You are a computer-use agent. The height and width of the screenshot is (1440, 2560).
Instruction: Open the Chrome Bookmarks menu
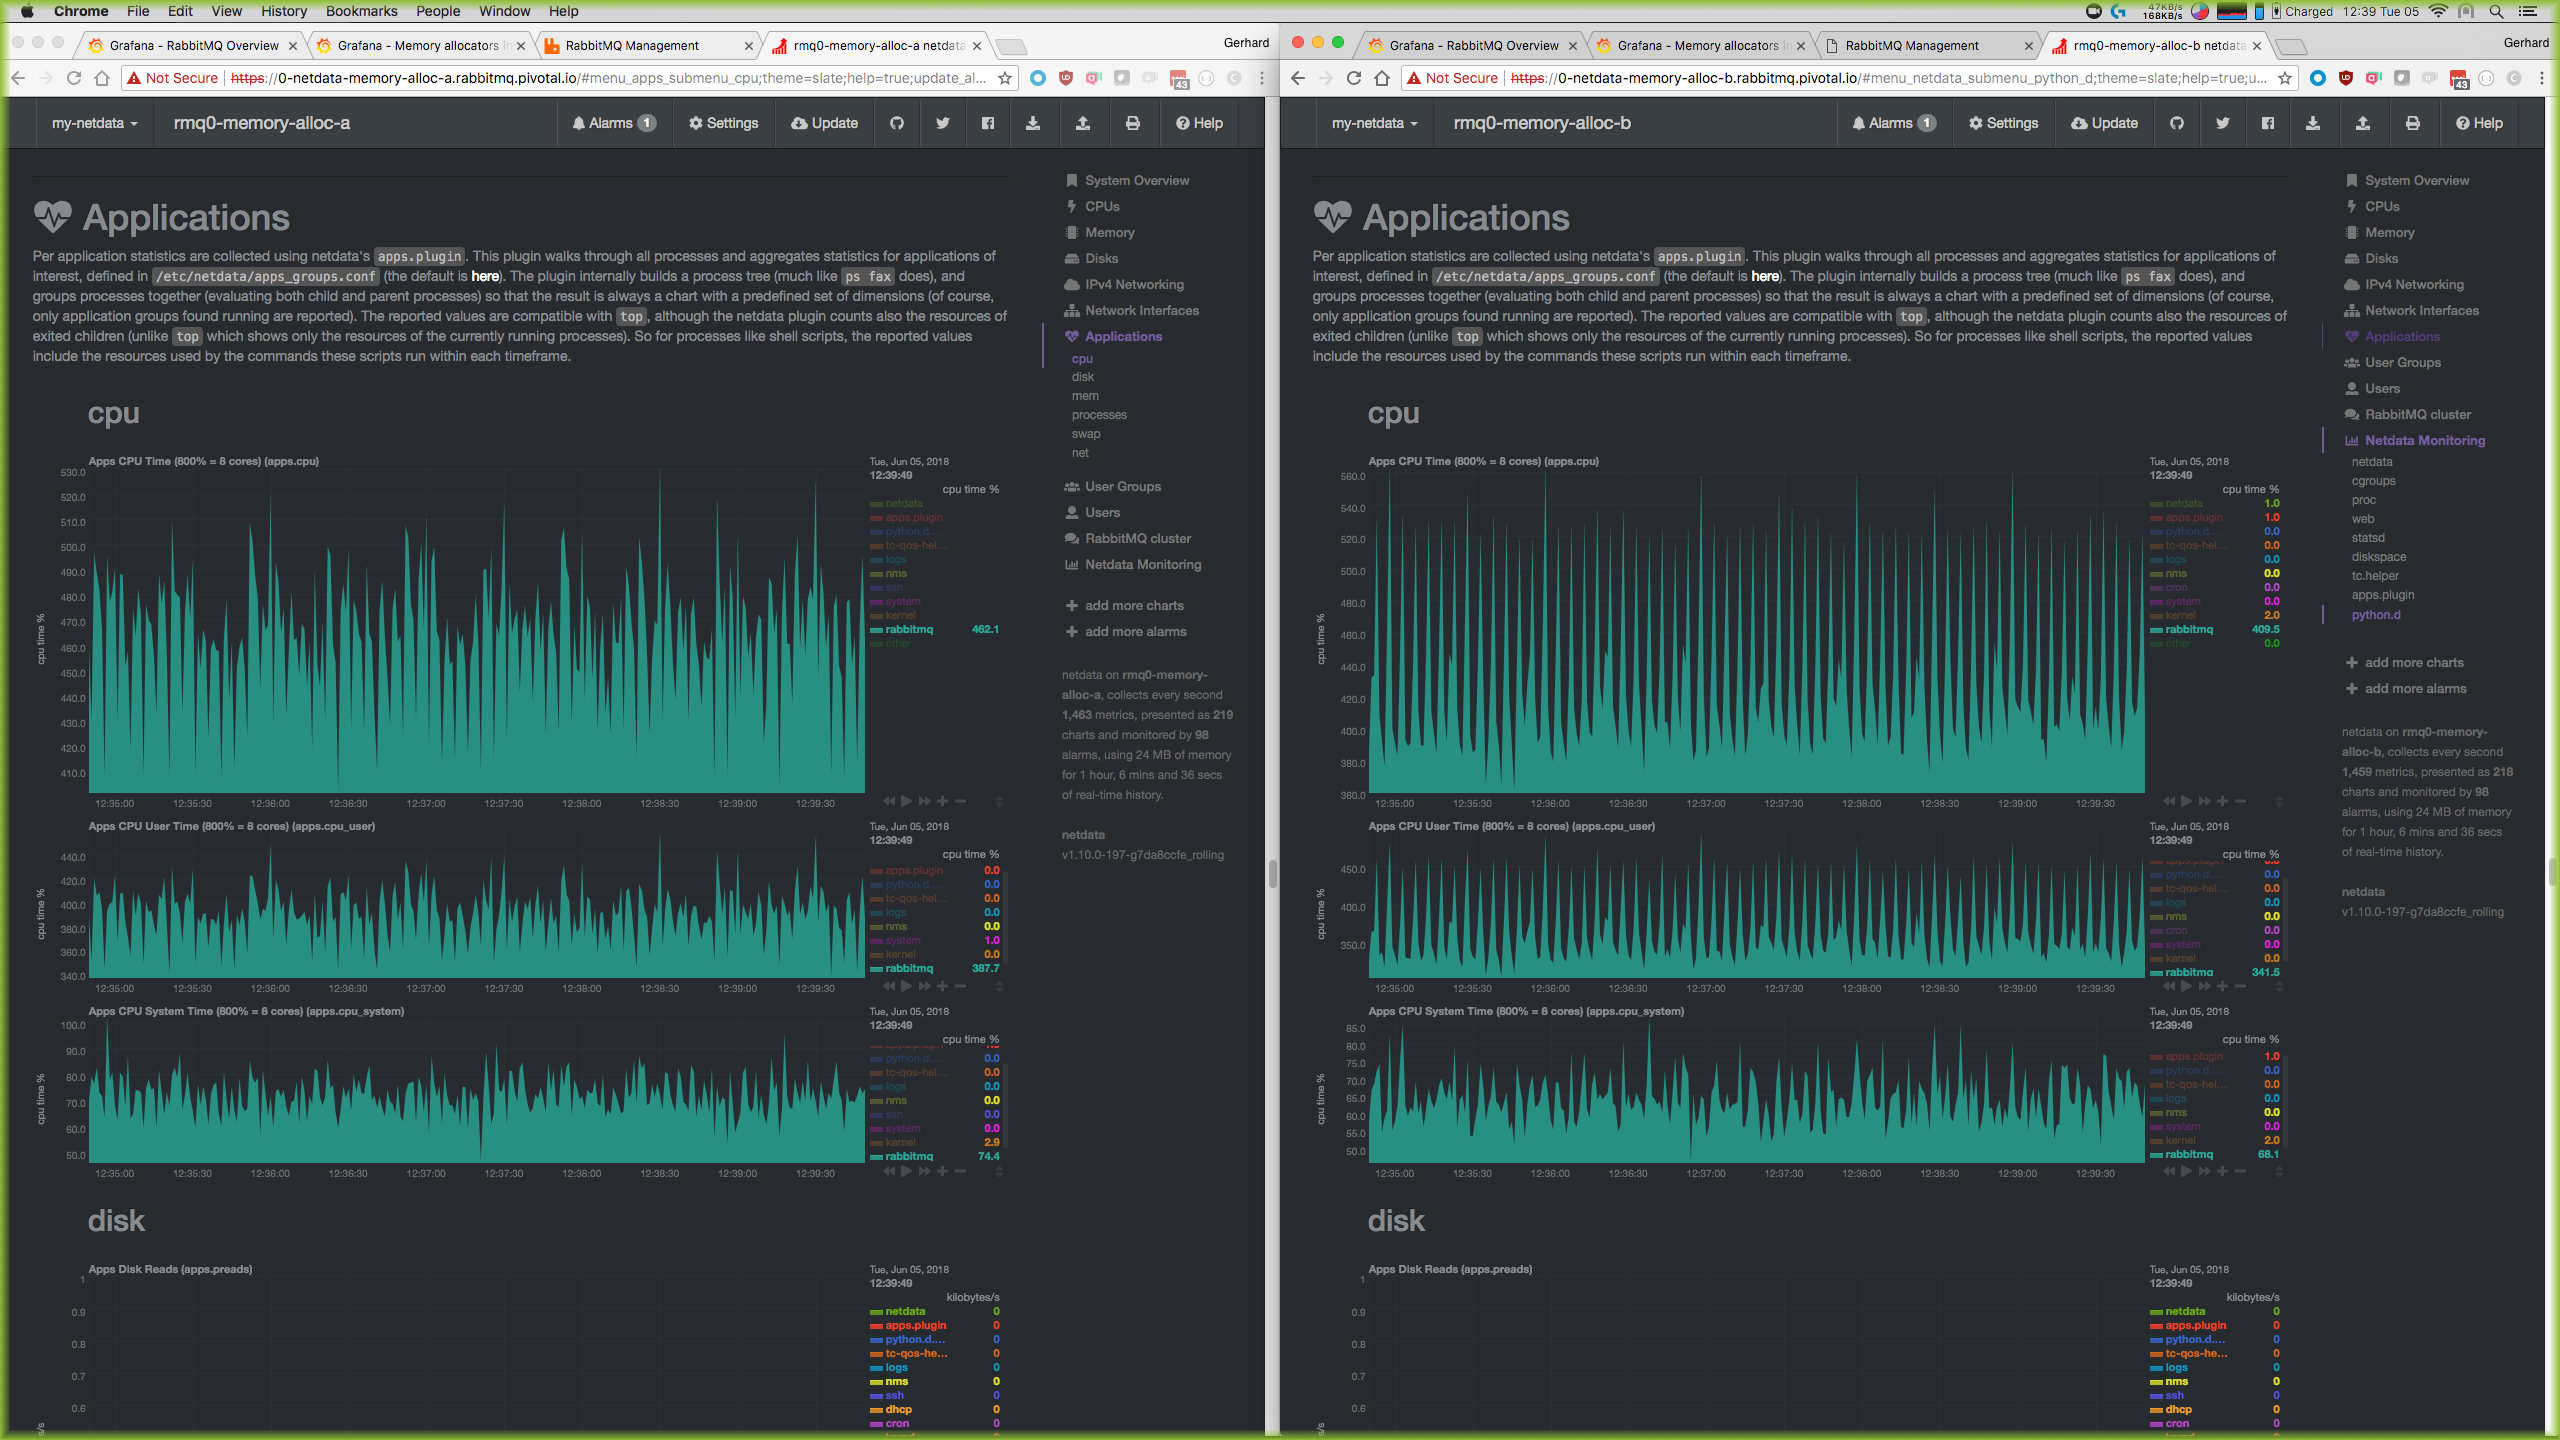[x=361, y=11]
